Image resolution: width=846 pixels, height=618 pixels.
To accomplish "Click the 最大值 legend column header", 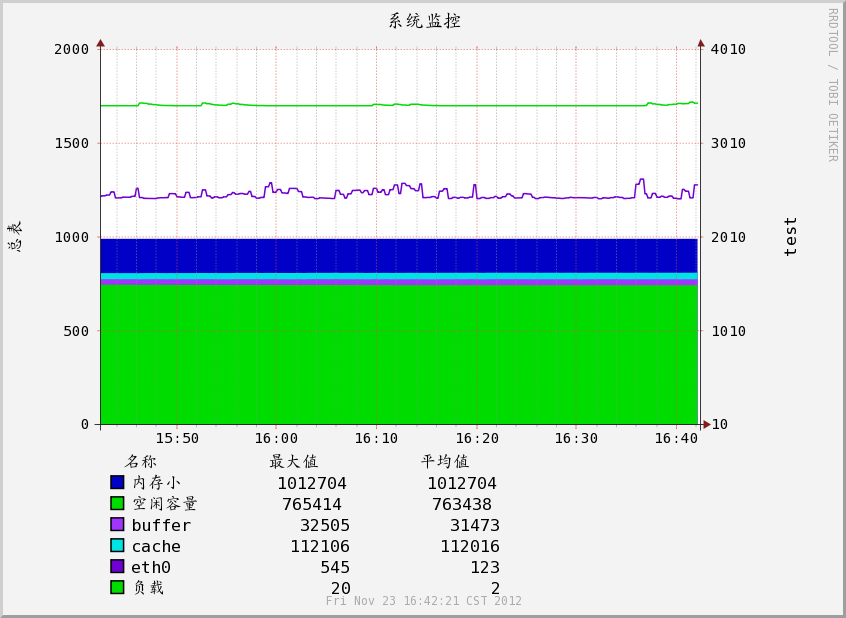I will coord(294,461).
